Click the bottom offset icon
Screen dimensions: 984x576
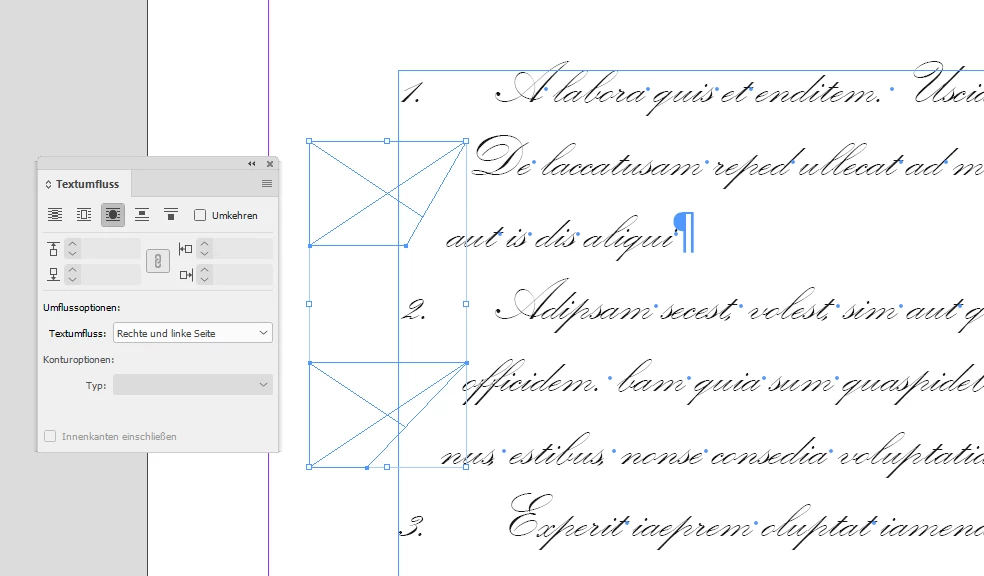(x=53, y=274)
